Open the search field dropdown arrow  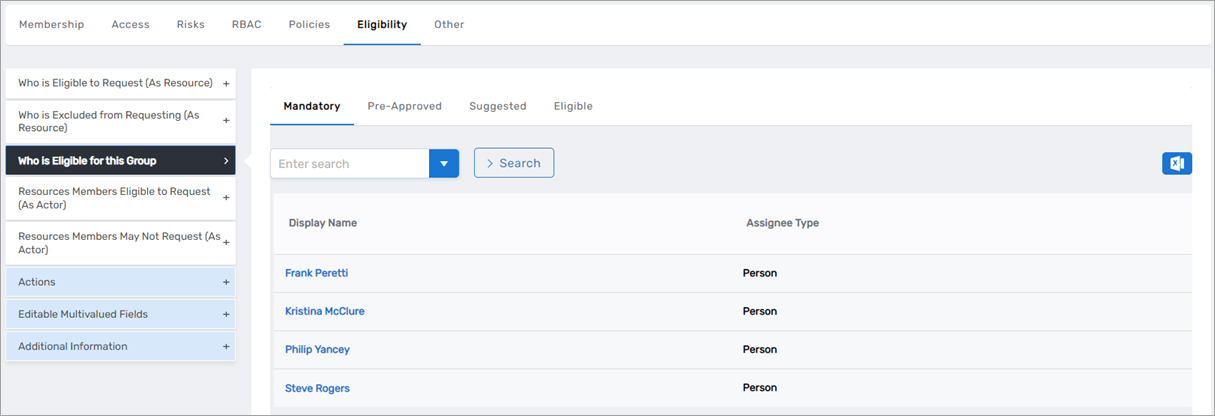click(443, 164)
